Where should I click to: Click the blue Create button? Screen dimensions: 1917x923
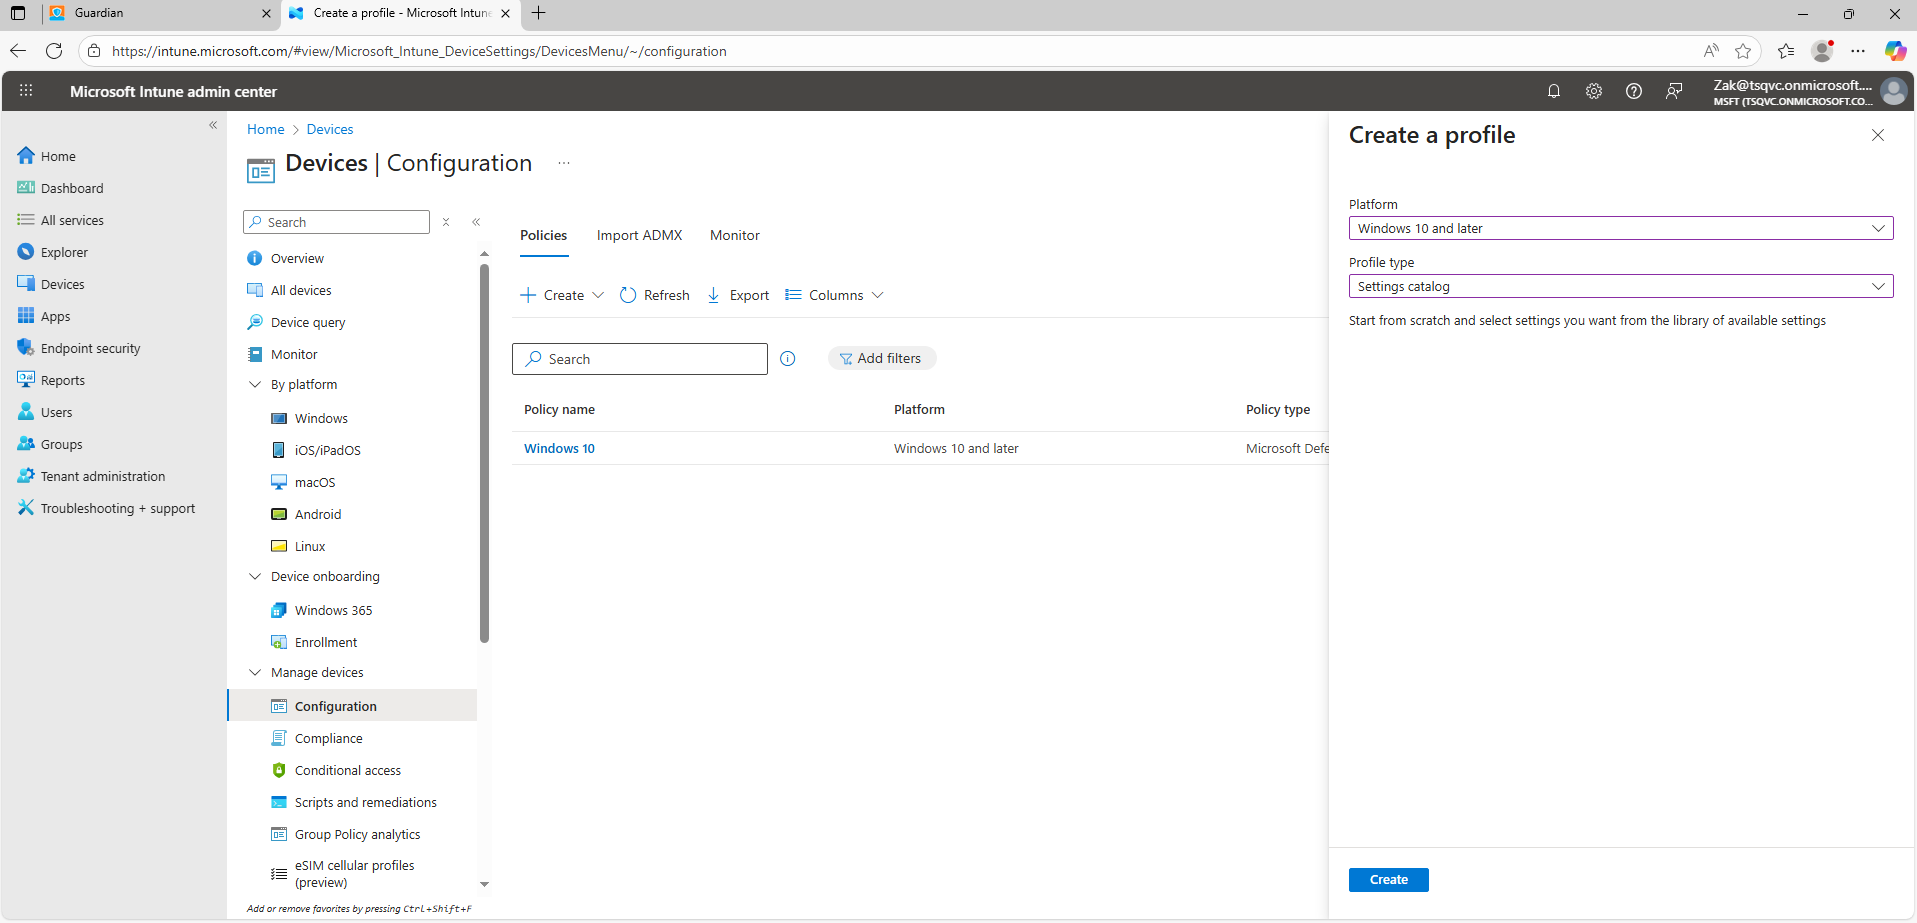click(x=1388, y=879)
